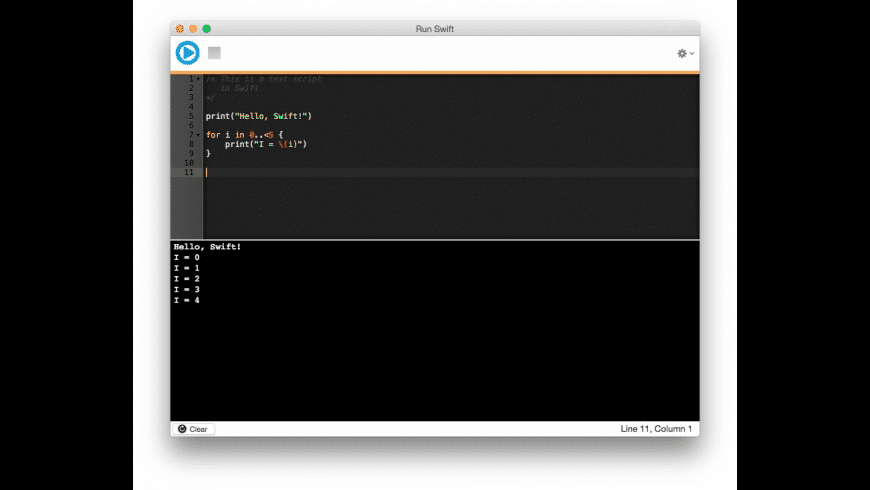
Task: Click the 'I = 4' console output line
Action: click(x=186, y=300)
